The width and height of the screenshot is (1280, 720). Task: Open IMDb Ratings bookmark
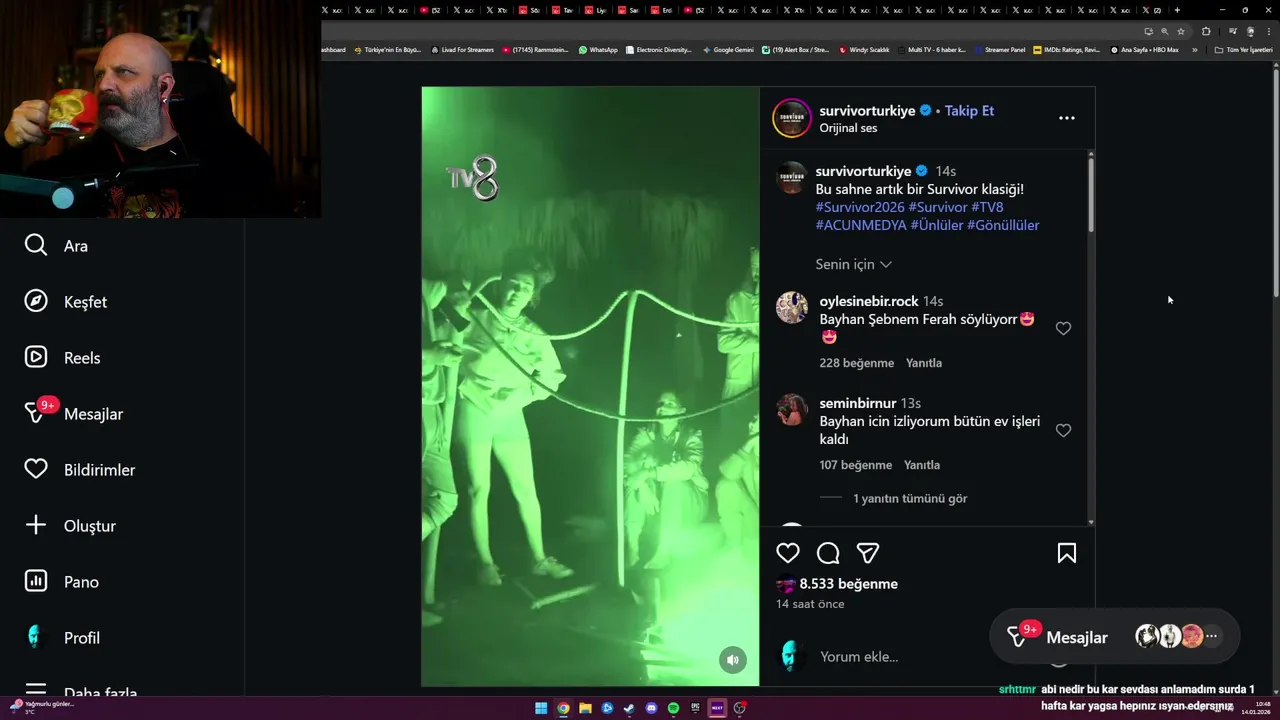pyautogui.click(x=1066, y=49)
